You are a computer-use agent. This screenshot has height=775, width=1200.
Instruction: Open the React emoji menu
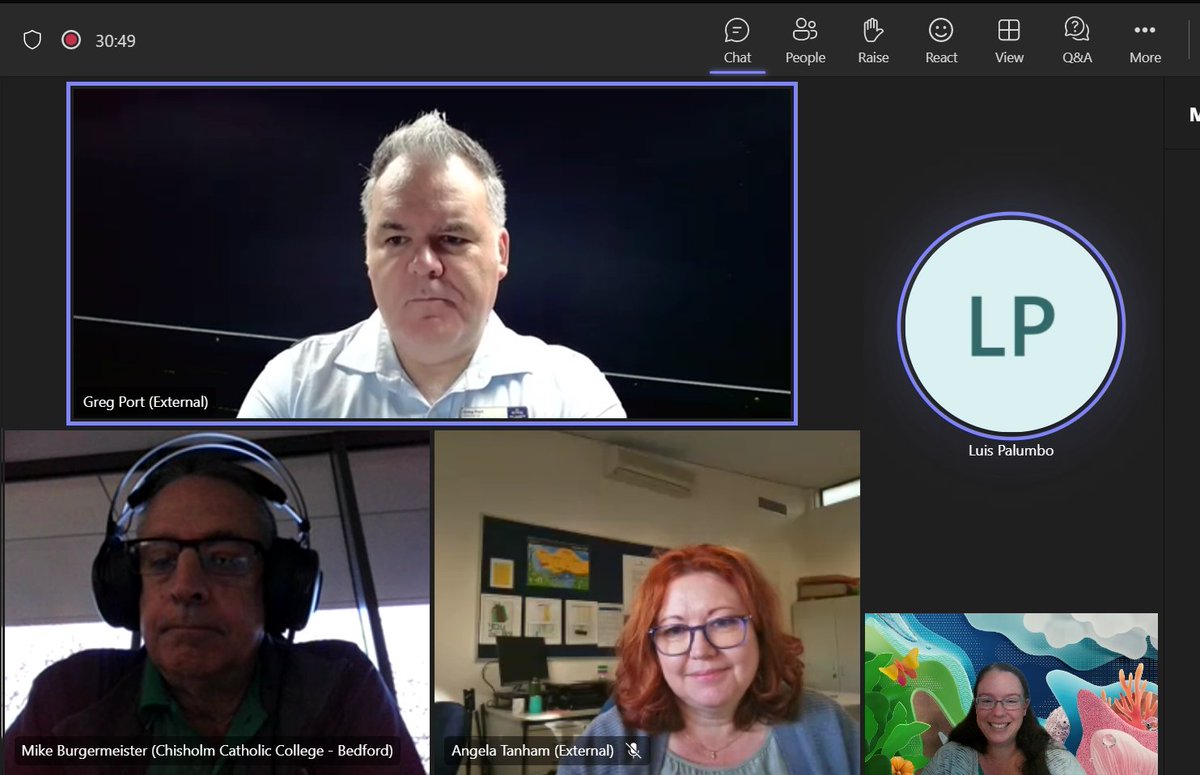coord(941,41)
